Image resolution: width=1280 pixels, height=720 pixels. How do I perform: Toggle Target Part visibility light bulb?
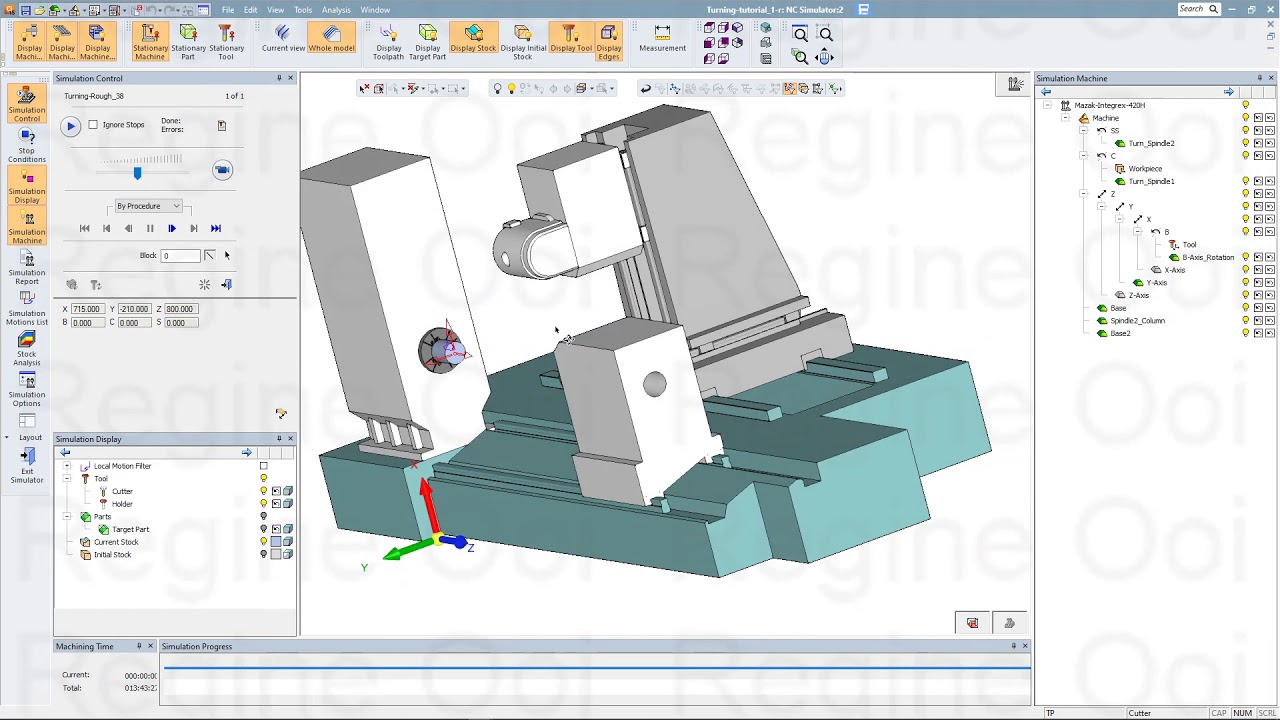tap(264, 529)
